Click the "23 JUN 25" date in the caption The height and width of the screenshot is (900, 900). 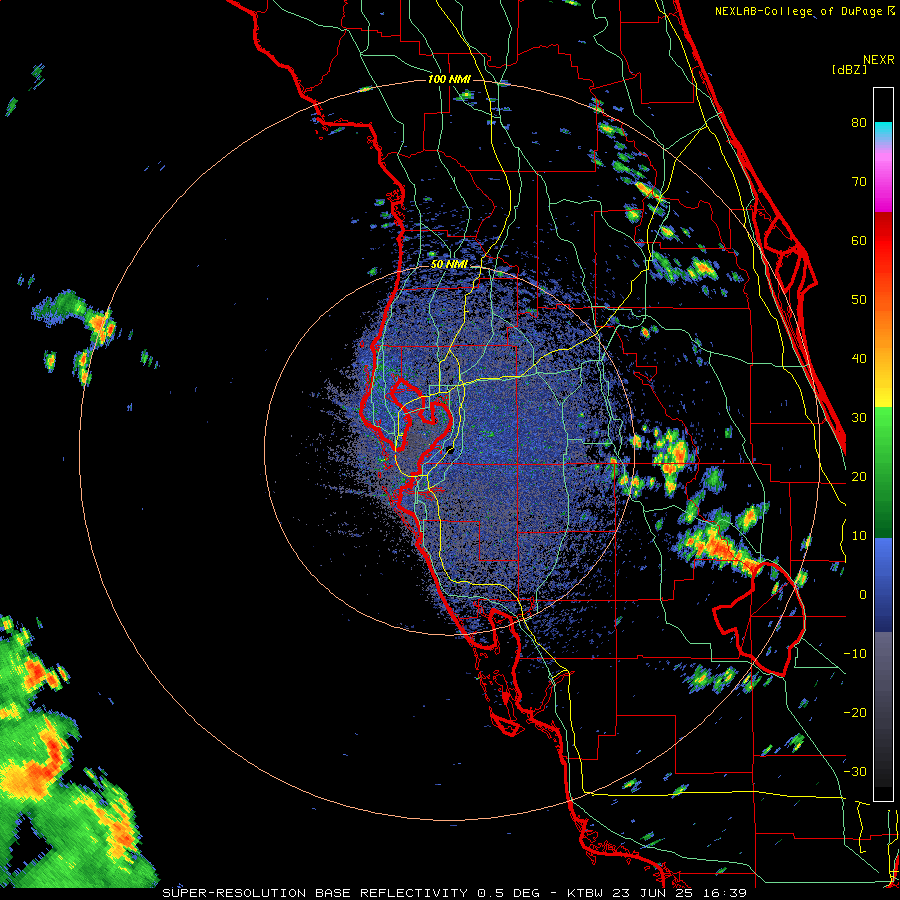tap(654, 893)
